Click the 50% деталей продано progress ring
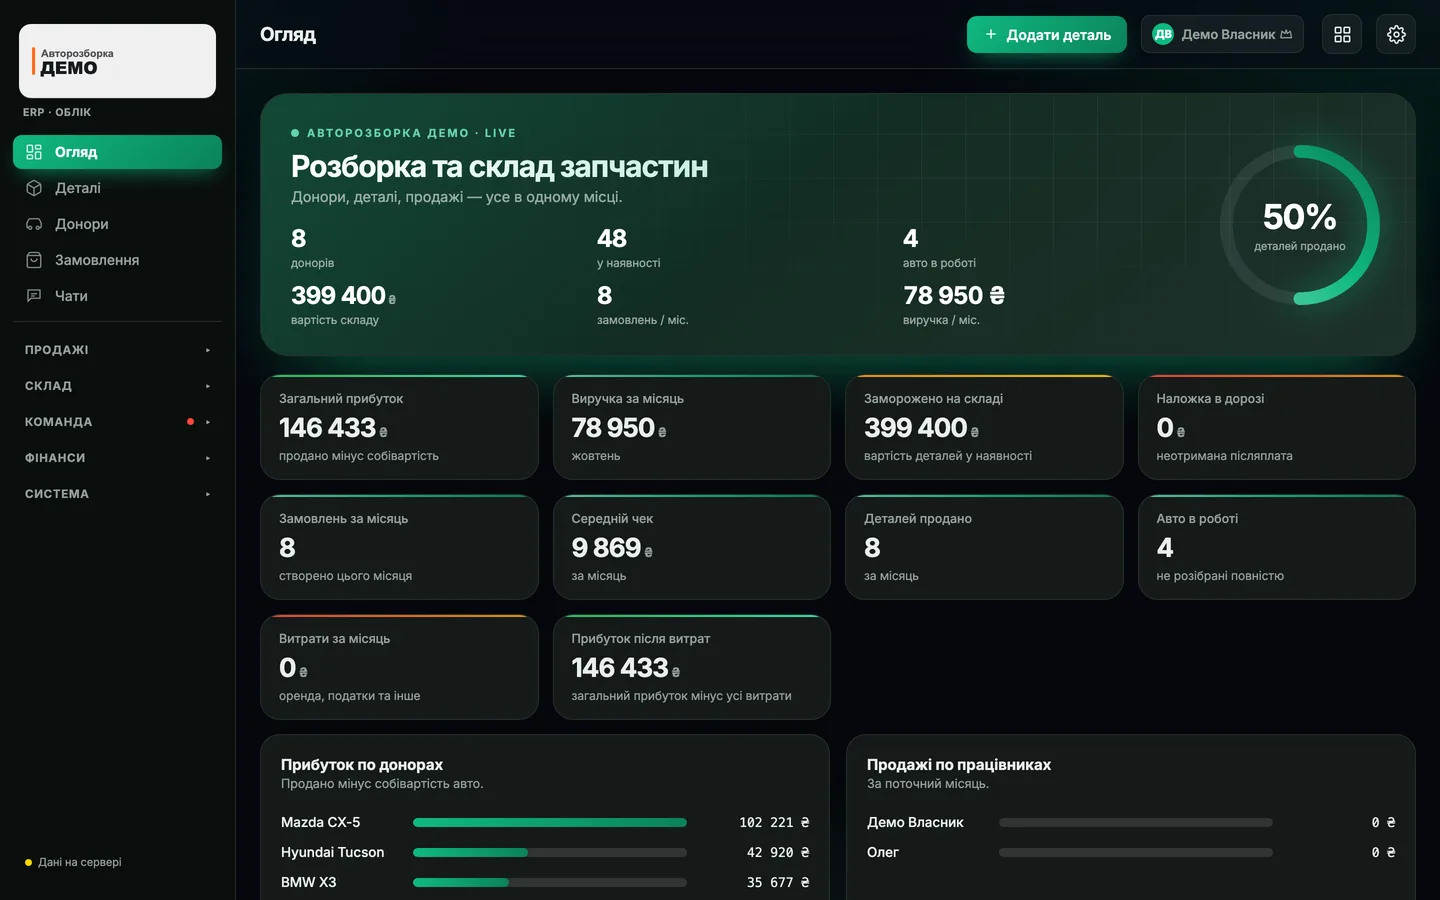The height and width of the screenshot is (900, 1440). tap(1300, 225)
